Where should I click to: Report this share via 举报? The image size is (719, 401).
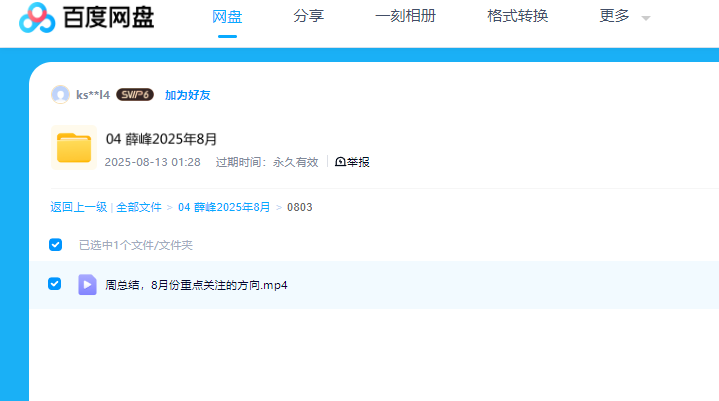(352, 162)
